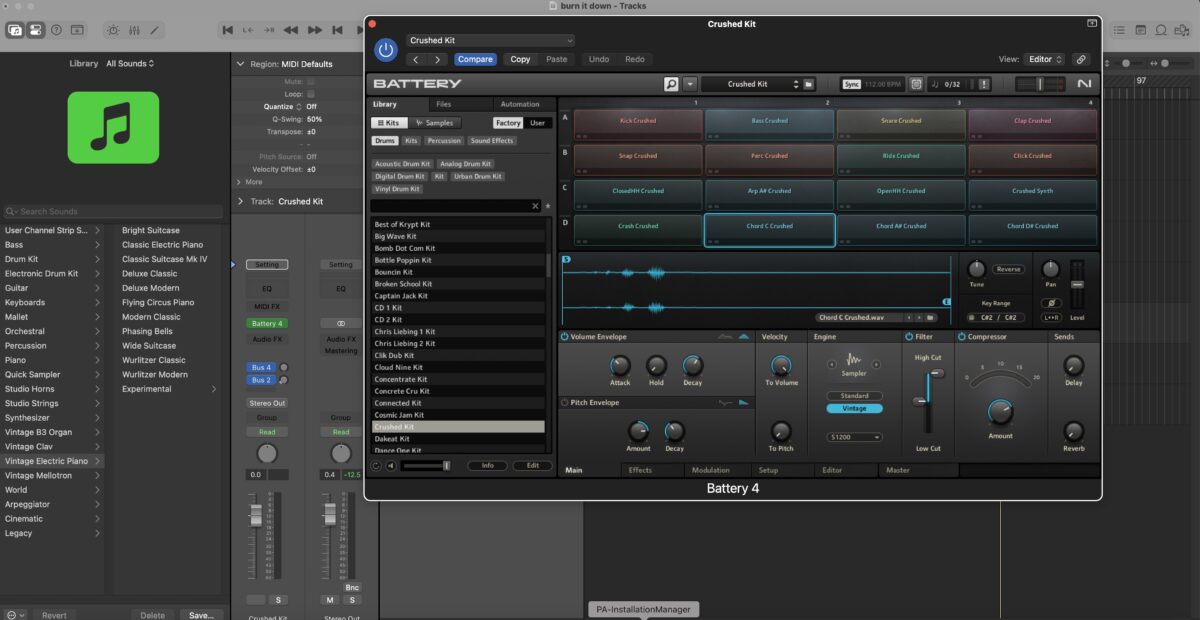Open the Crushed Kit preset dropdown in plugin header
Image resolution: width=1200 pixels, height=620 pixels.
(x=491, y=40)
